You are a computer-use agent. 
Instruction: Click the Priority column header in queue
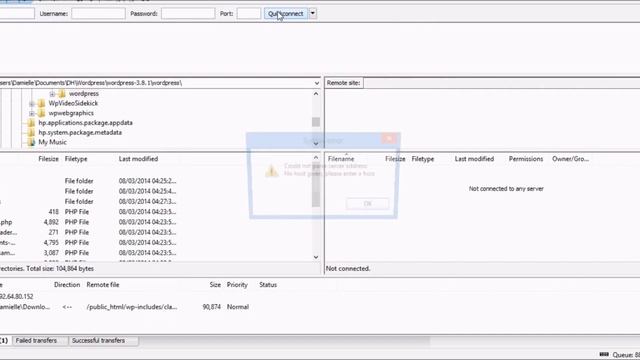pyautogui.click(x=237, y=285)
